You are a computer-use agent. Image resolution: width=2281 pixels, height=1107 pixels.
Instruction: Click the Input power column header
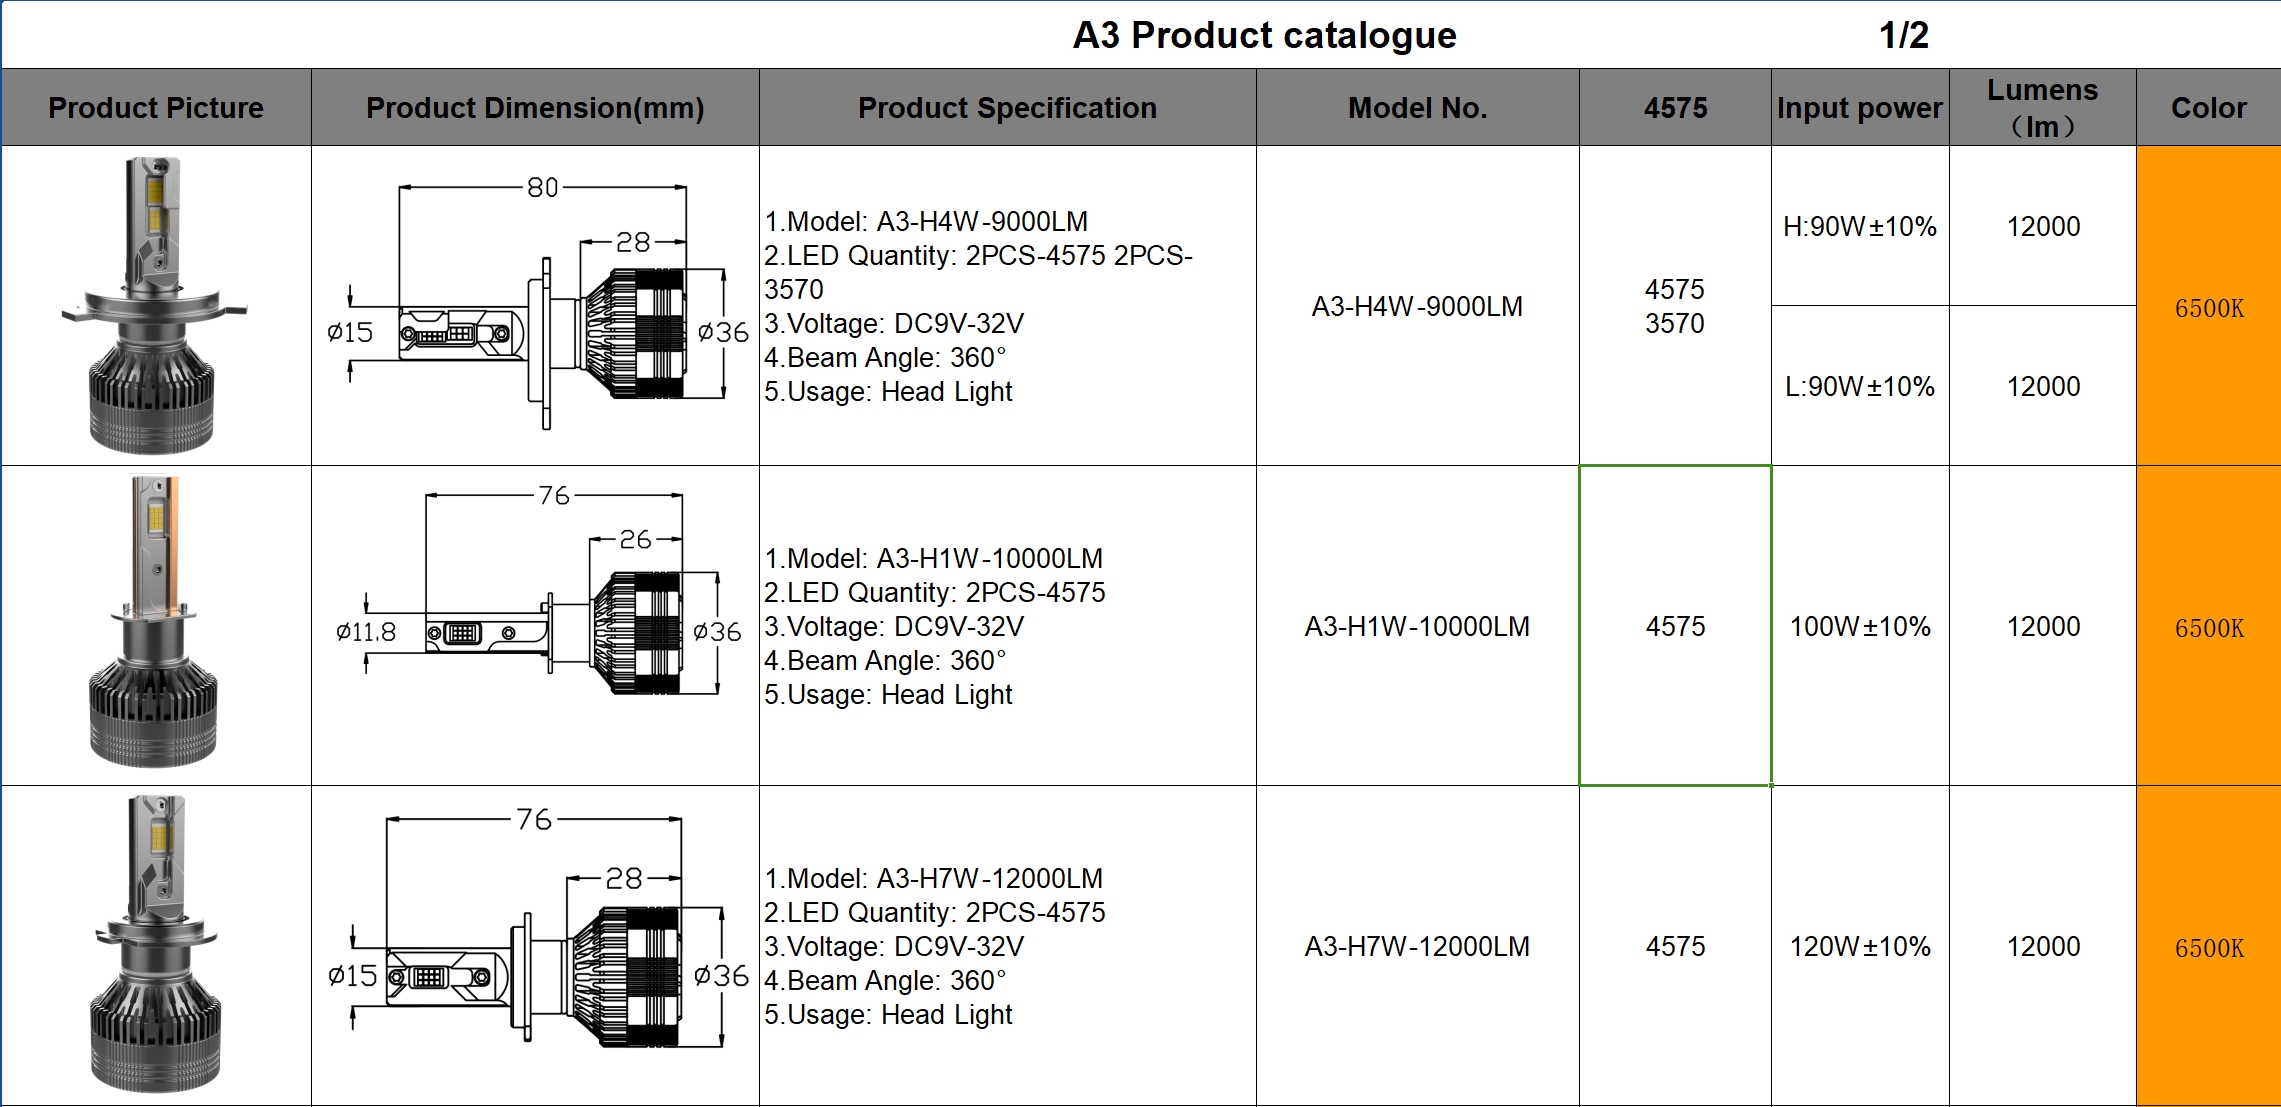tap(1859, 108)
